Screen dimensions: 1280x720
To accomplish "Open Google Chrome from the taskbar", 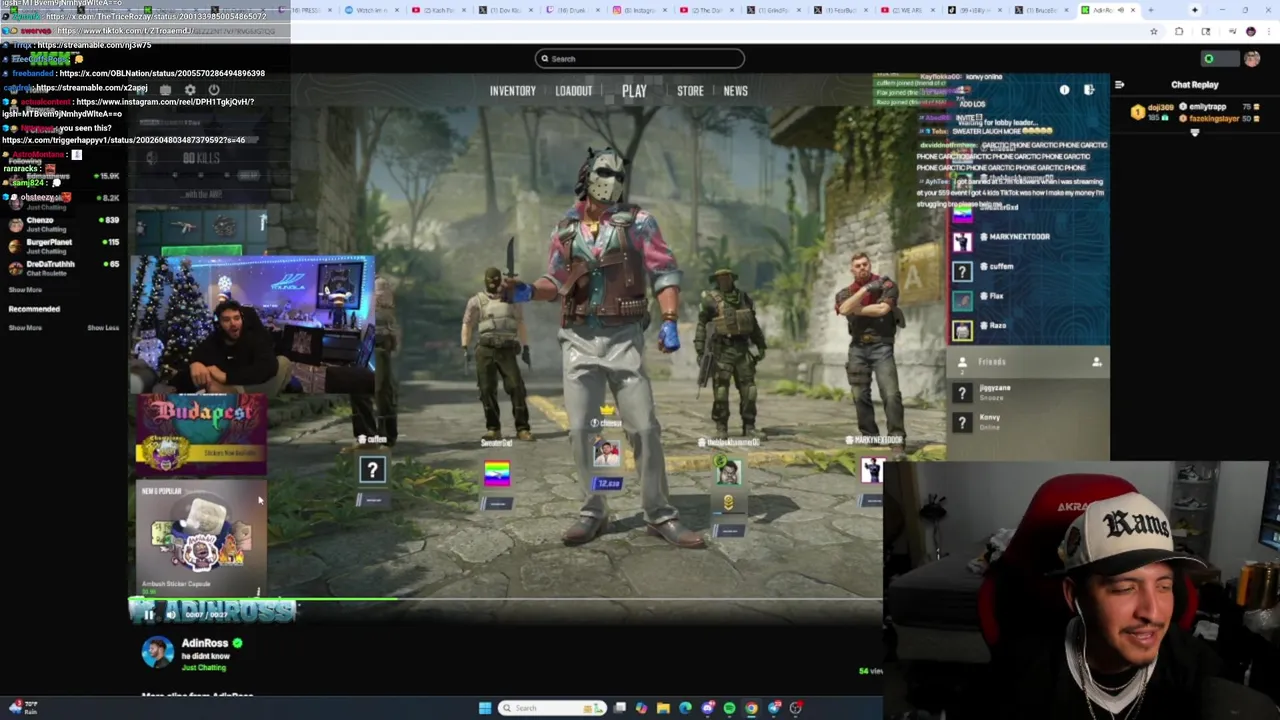I will 752,708.
